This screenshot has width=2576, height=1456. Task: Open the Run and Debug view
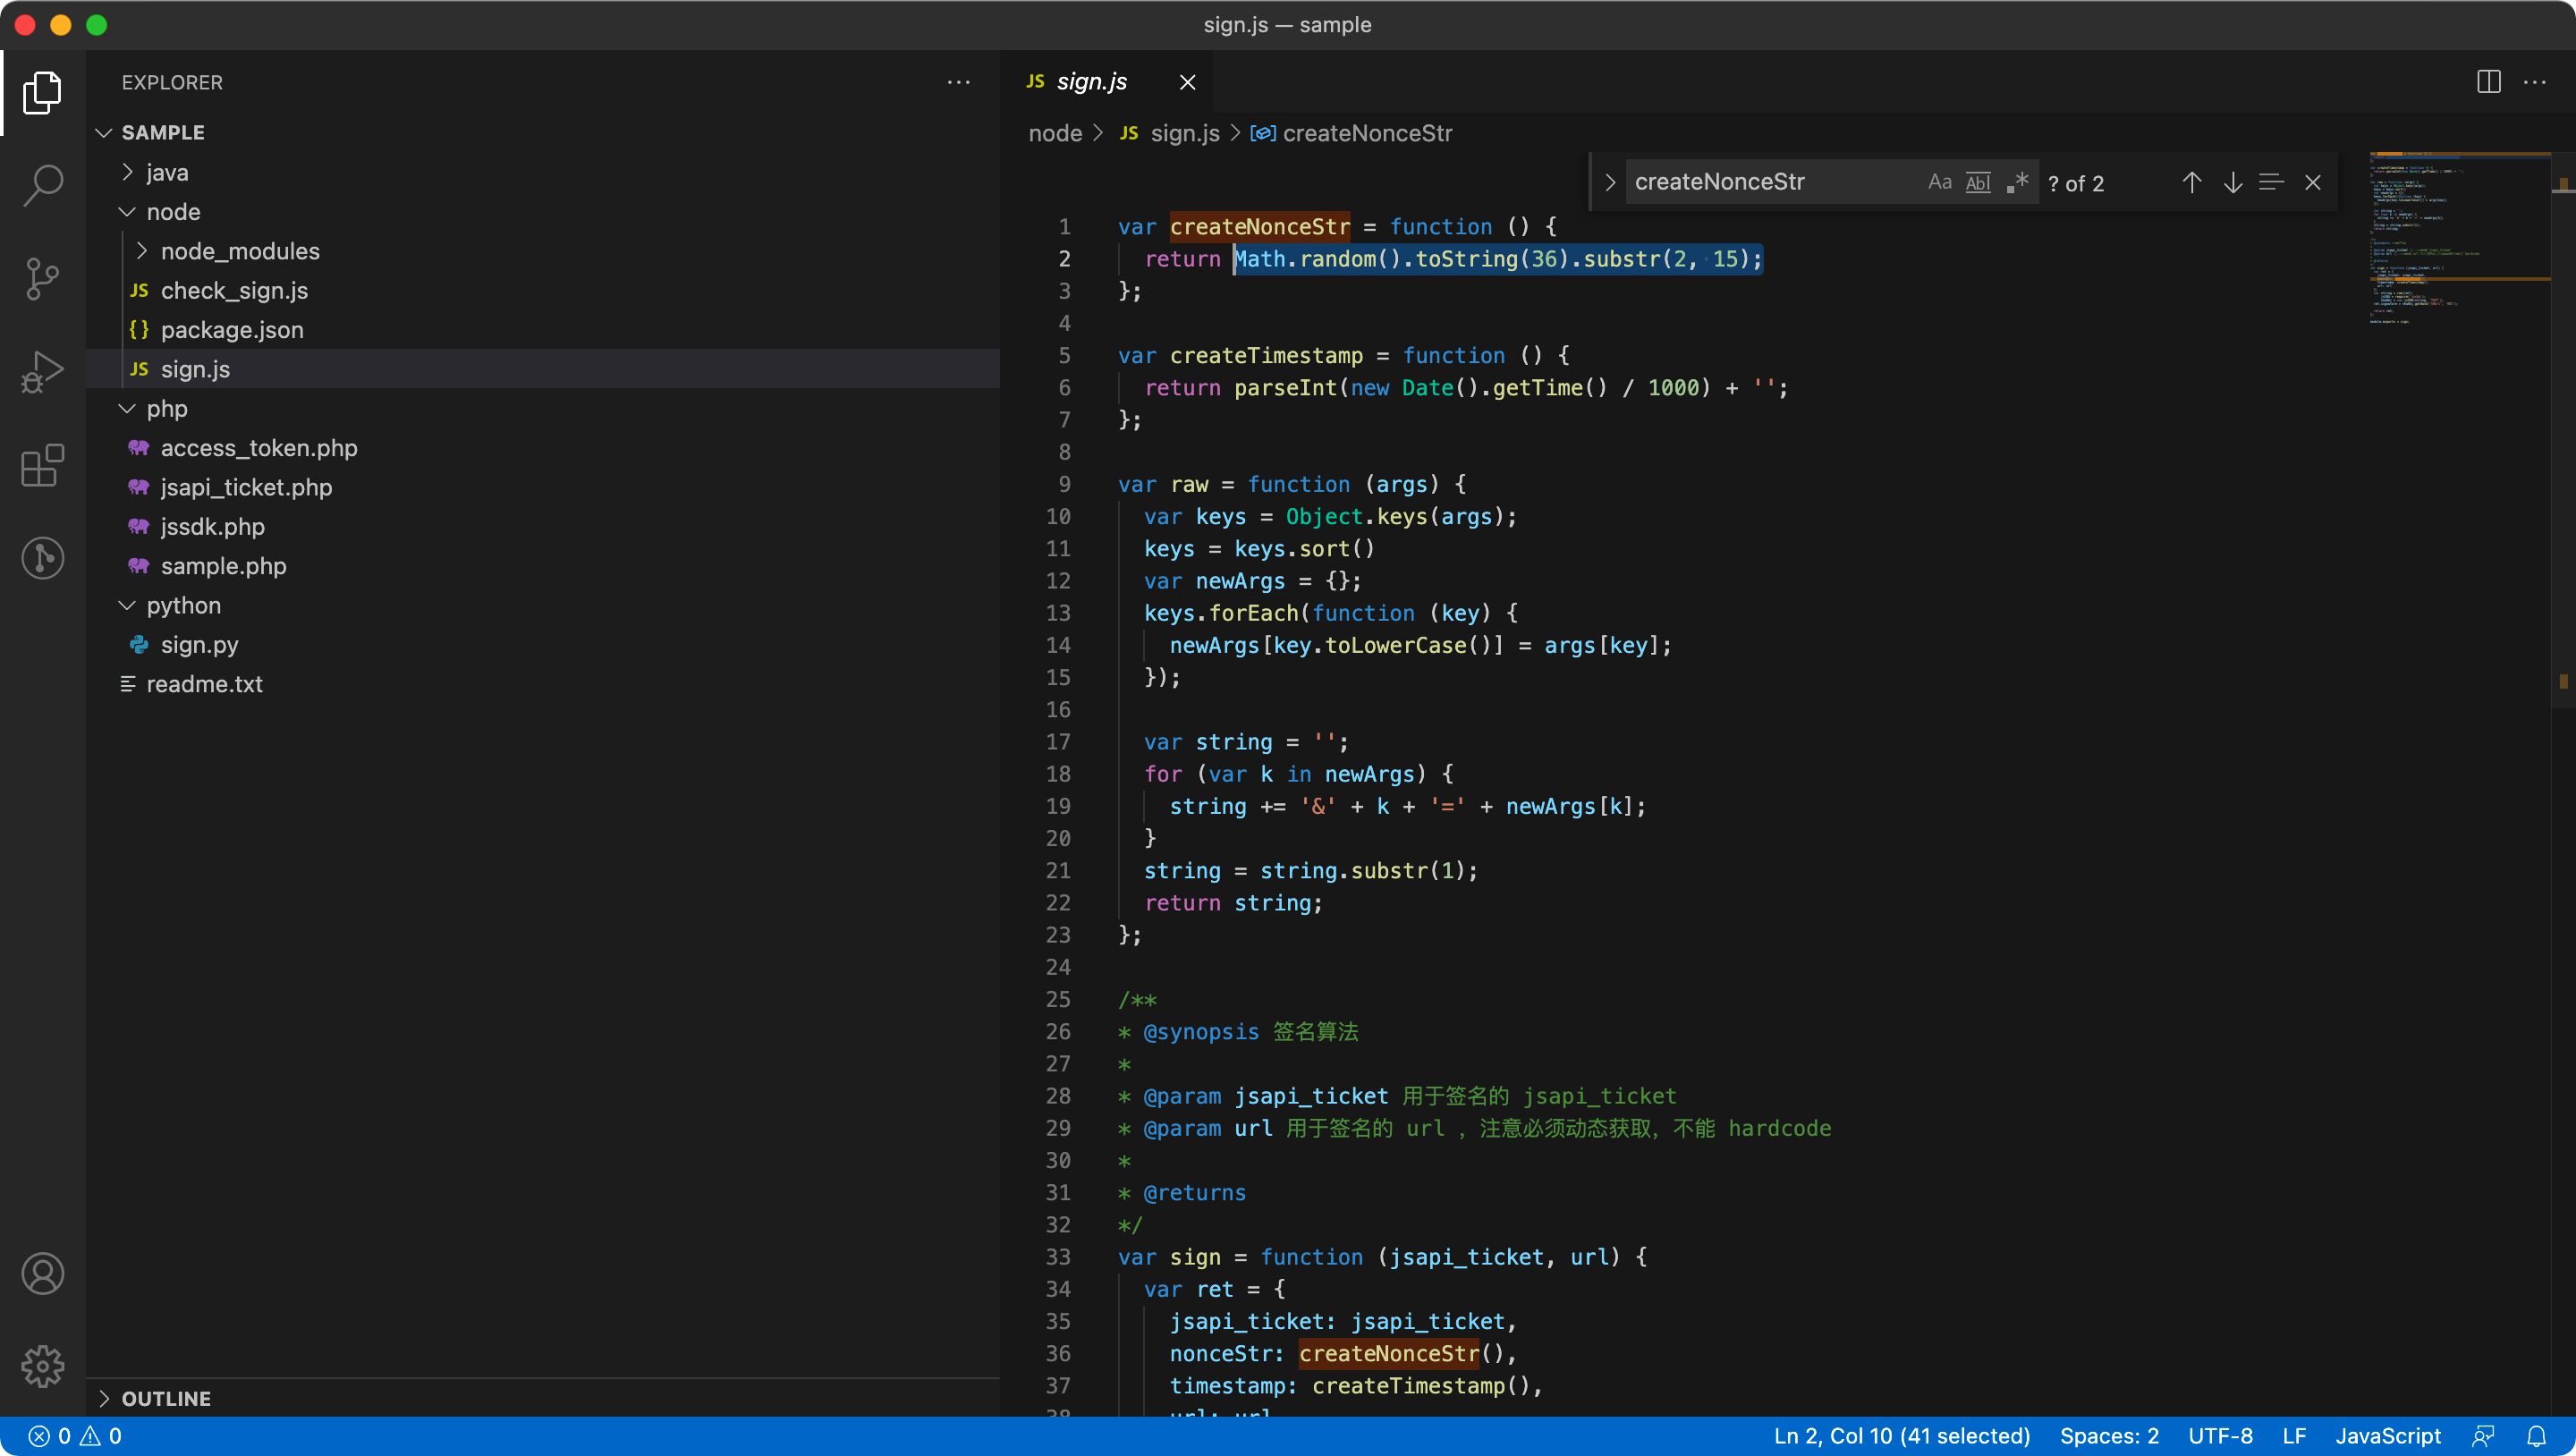(x=42, y=372)
